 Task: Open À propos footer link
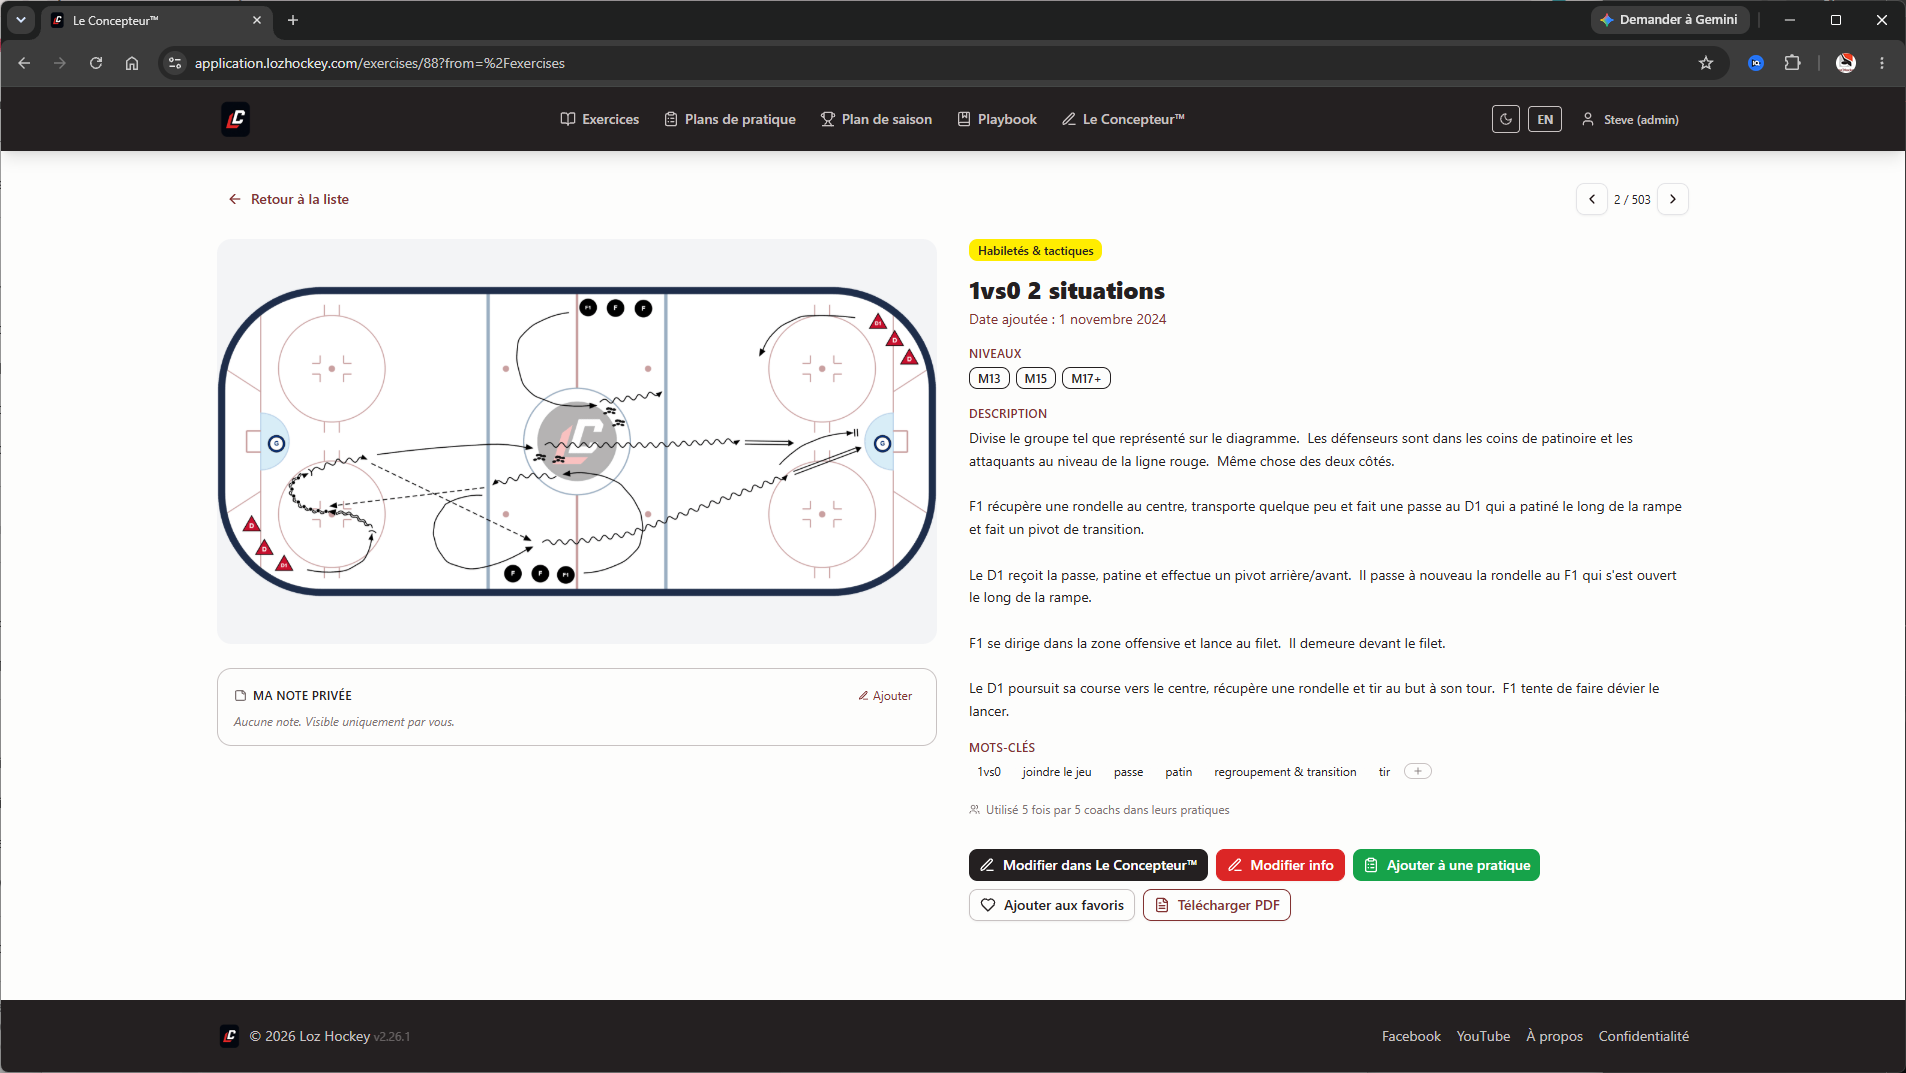(x=1554, y=1036)
